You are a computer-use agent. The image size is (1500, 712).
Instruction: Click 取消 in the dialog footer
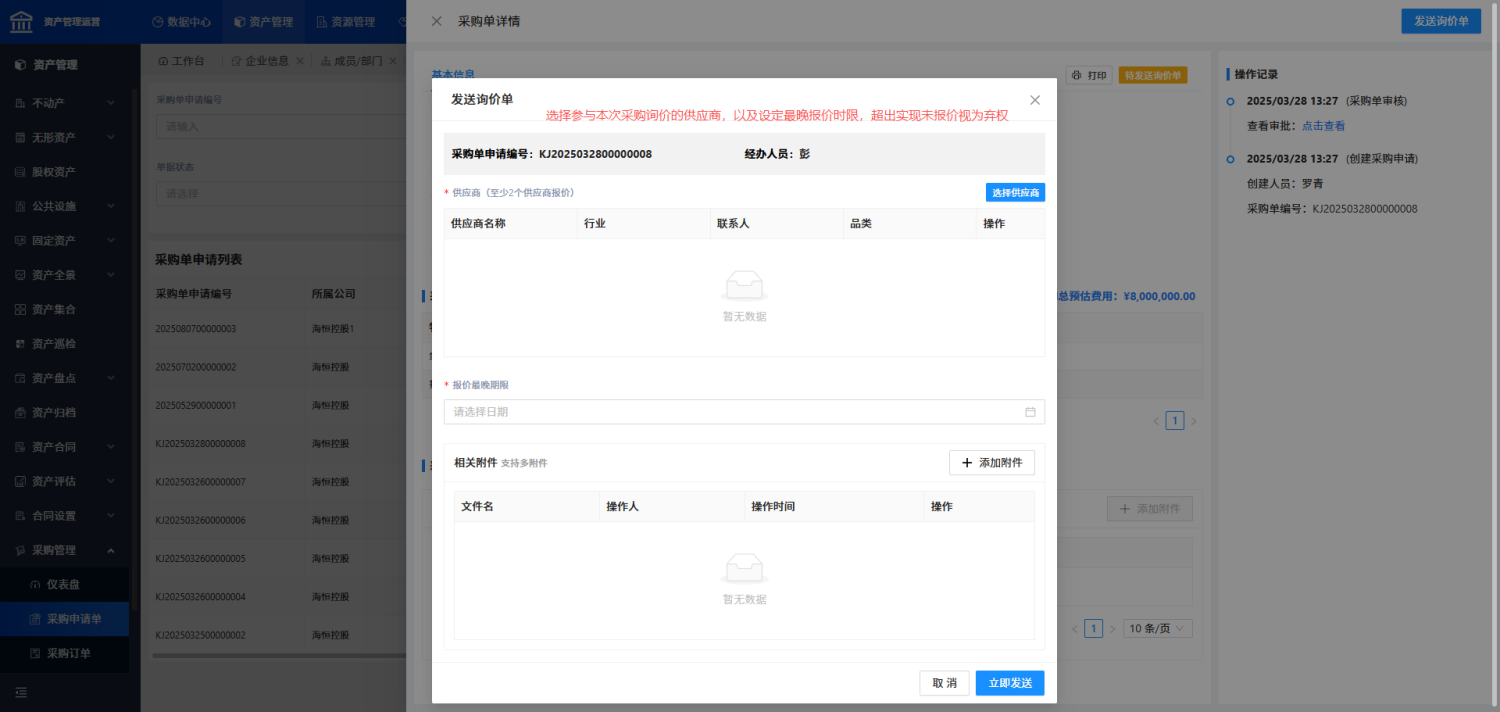(944, 683)
